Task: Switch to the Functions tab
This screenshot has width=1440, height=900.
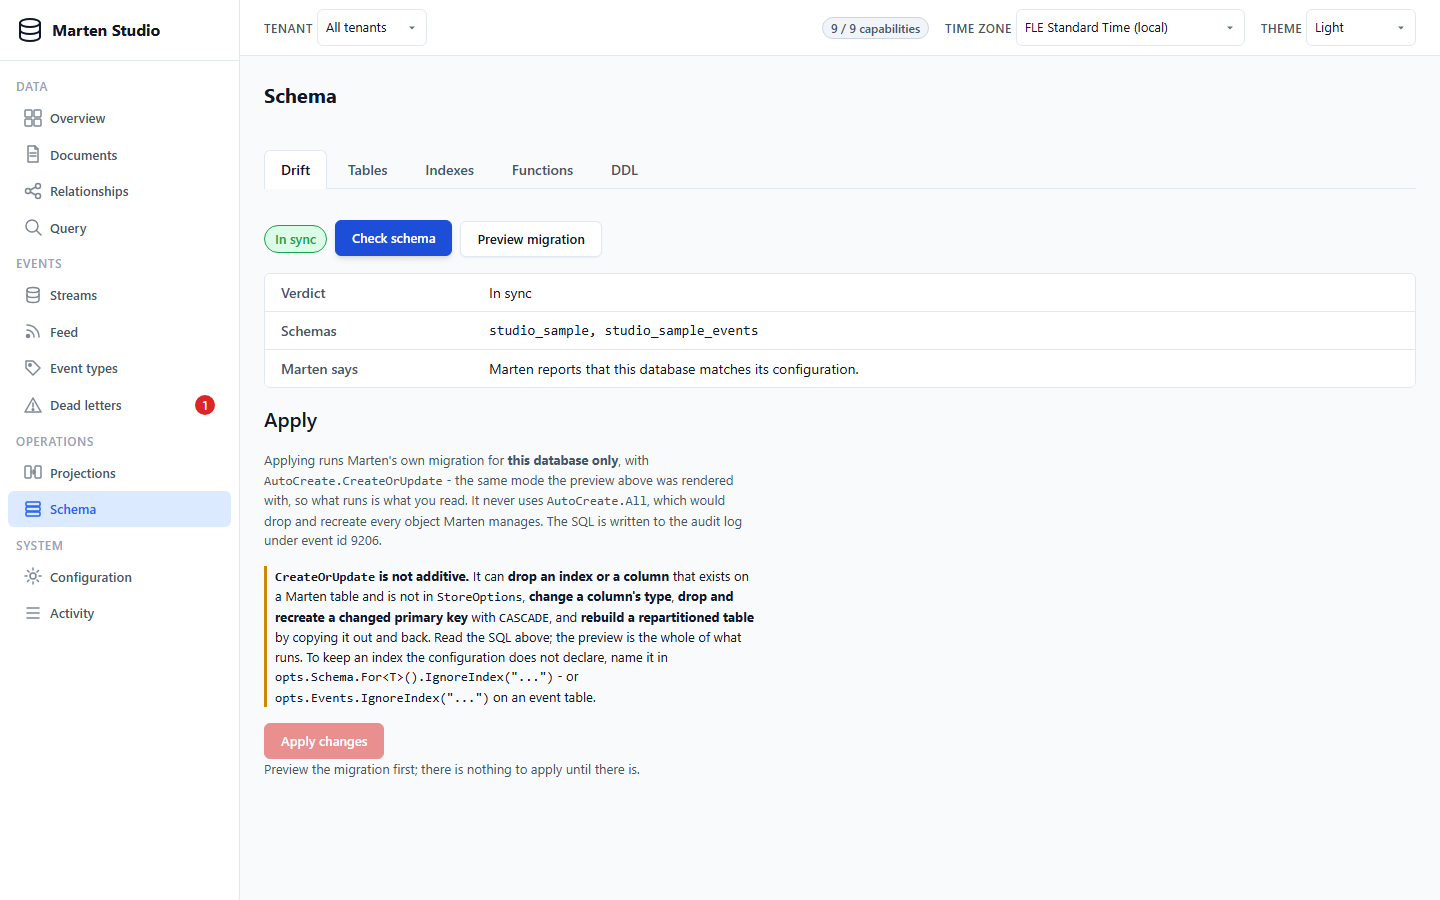Action: click(x=543, y=170)
